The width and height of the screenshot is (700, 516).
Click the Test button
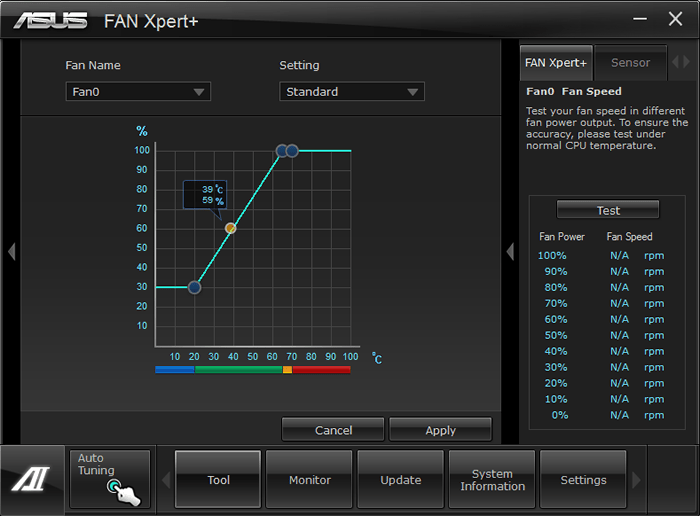coord(608,209)
